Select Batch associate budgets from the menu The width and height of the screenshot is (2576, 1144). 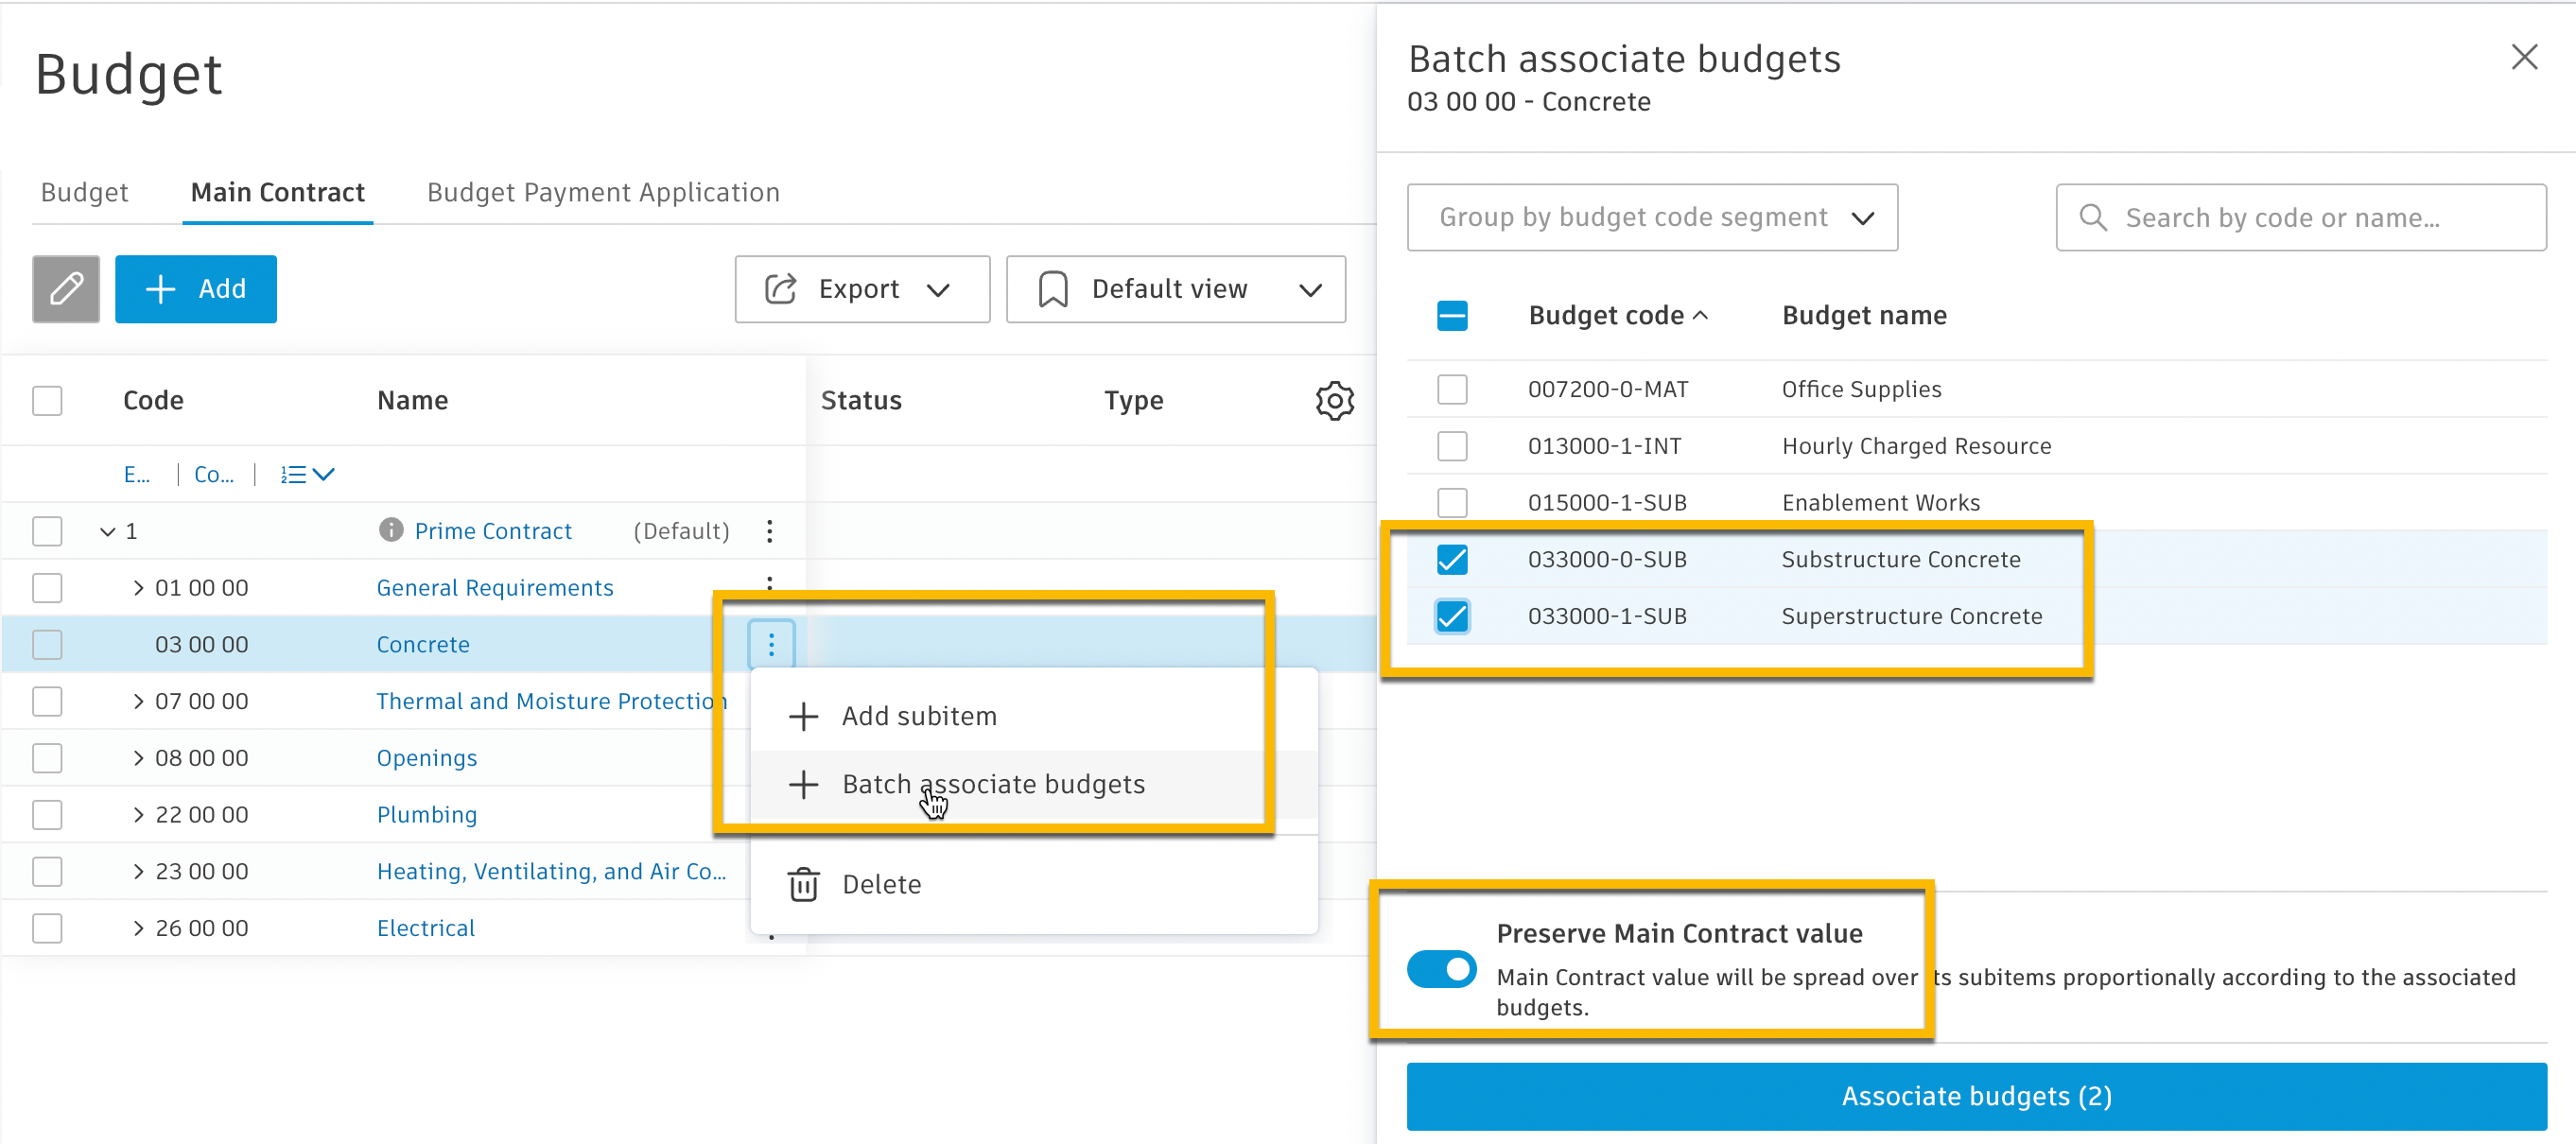click(x=993, y=784)
